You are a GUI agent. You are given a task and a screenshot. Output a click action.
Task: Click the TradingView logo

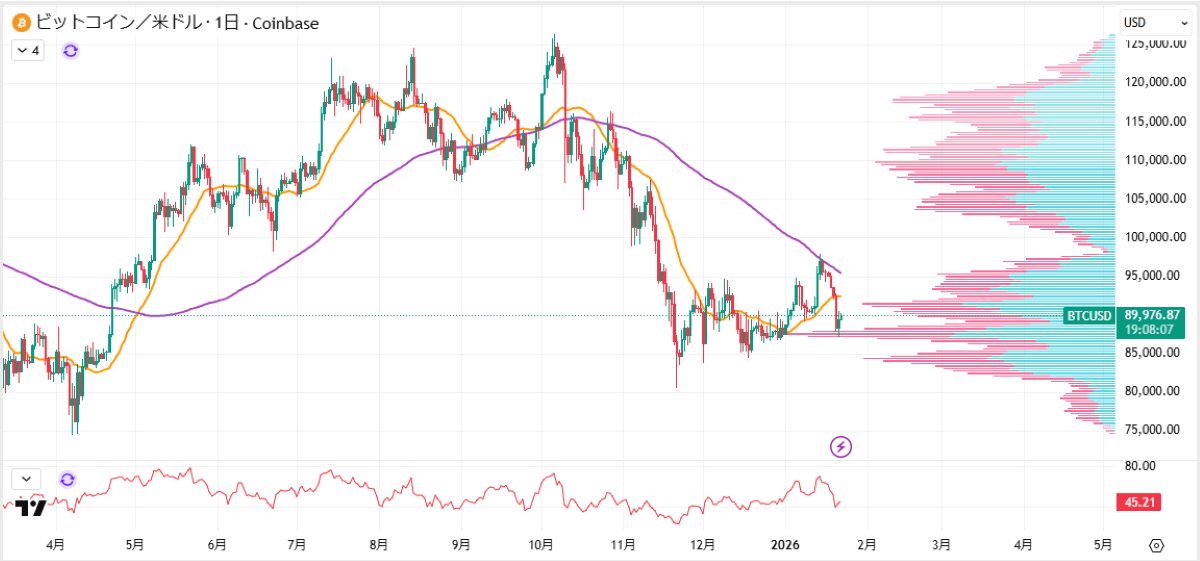tap(31, 507)
